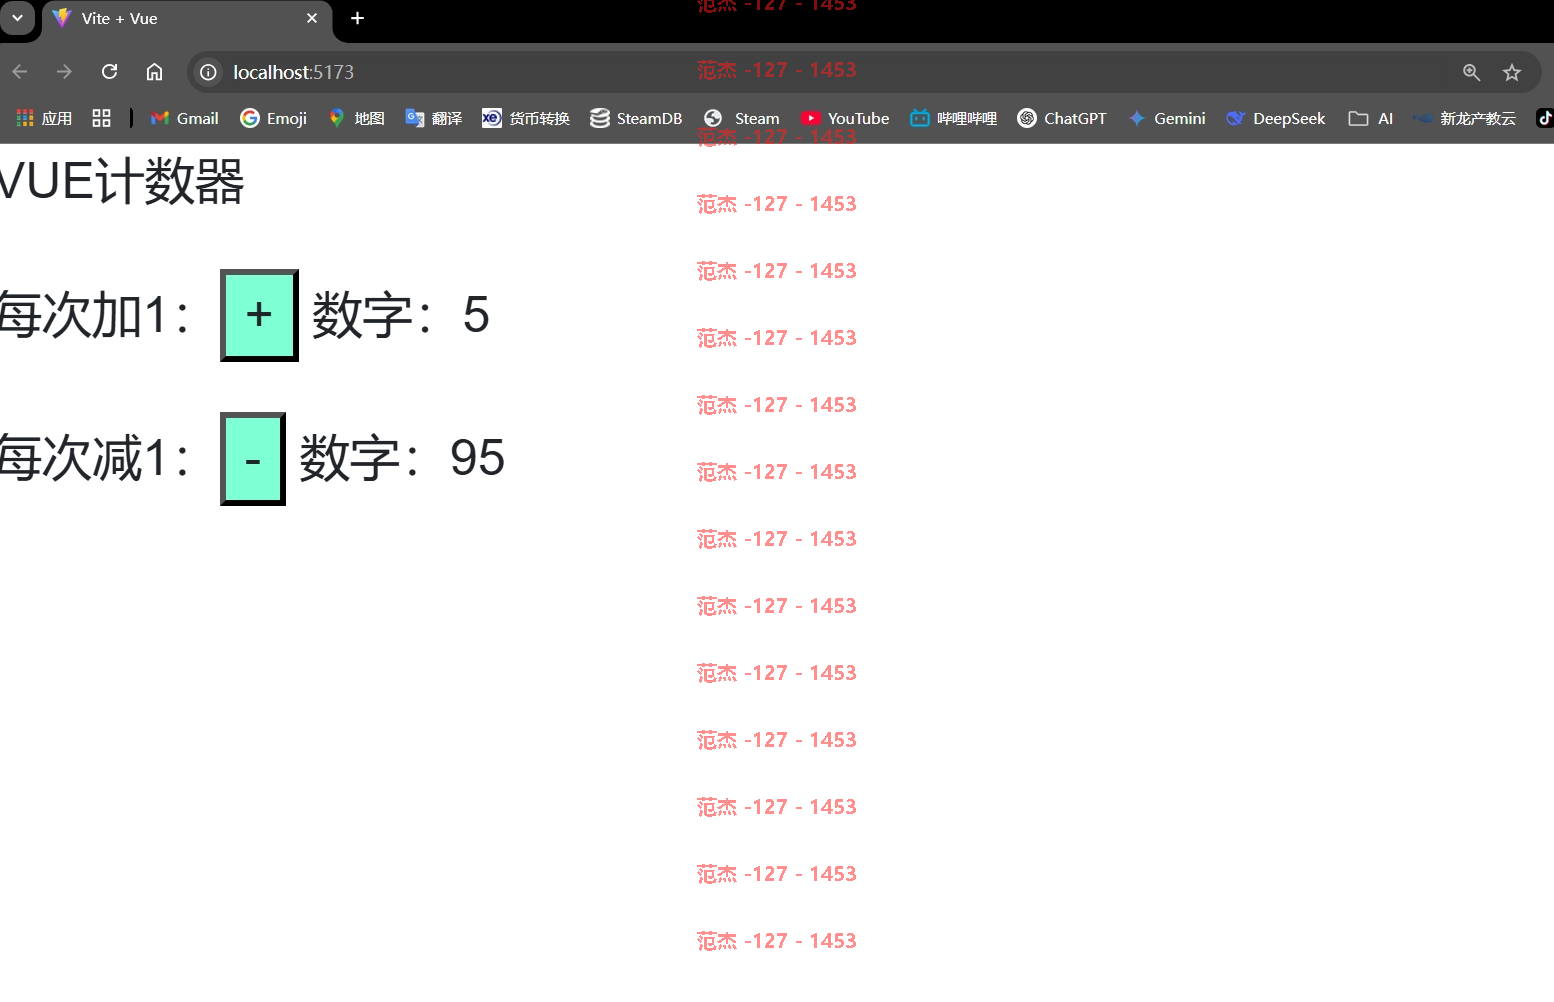The image size is (1554, 1002).
Task: Click the 数字: 5 counter value
Action: click(401, 316)
